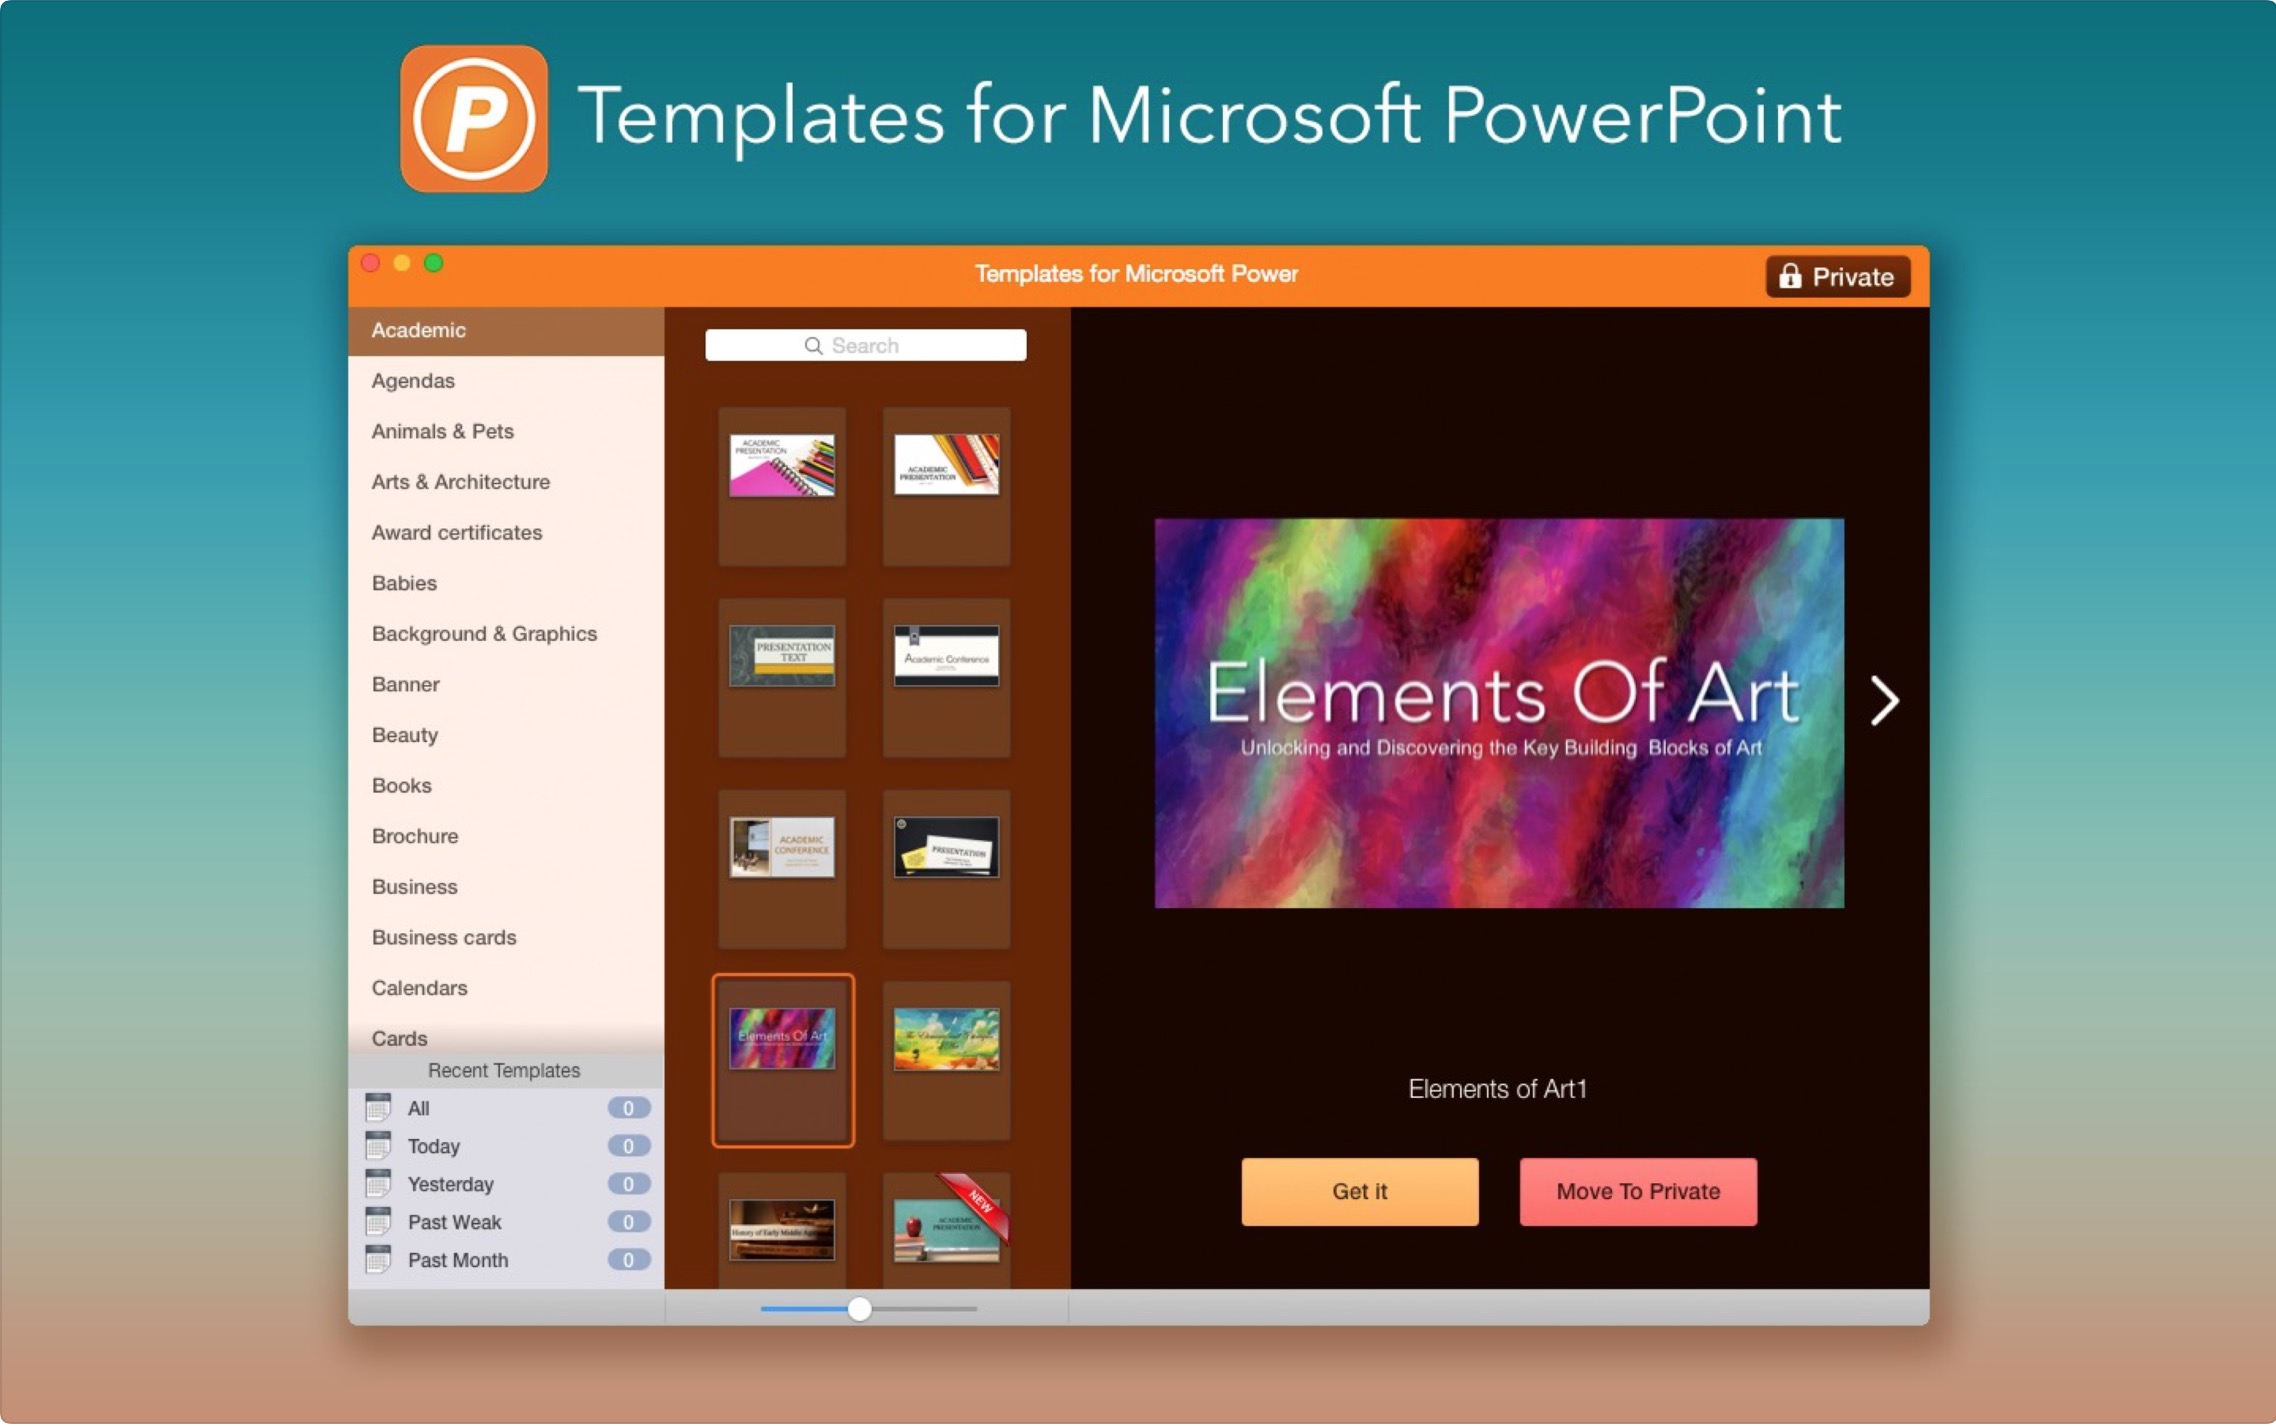Click the calendar icon beside Today
This screenshot has height=1426, width=2276.
[378, 1146]
